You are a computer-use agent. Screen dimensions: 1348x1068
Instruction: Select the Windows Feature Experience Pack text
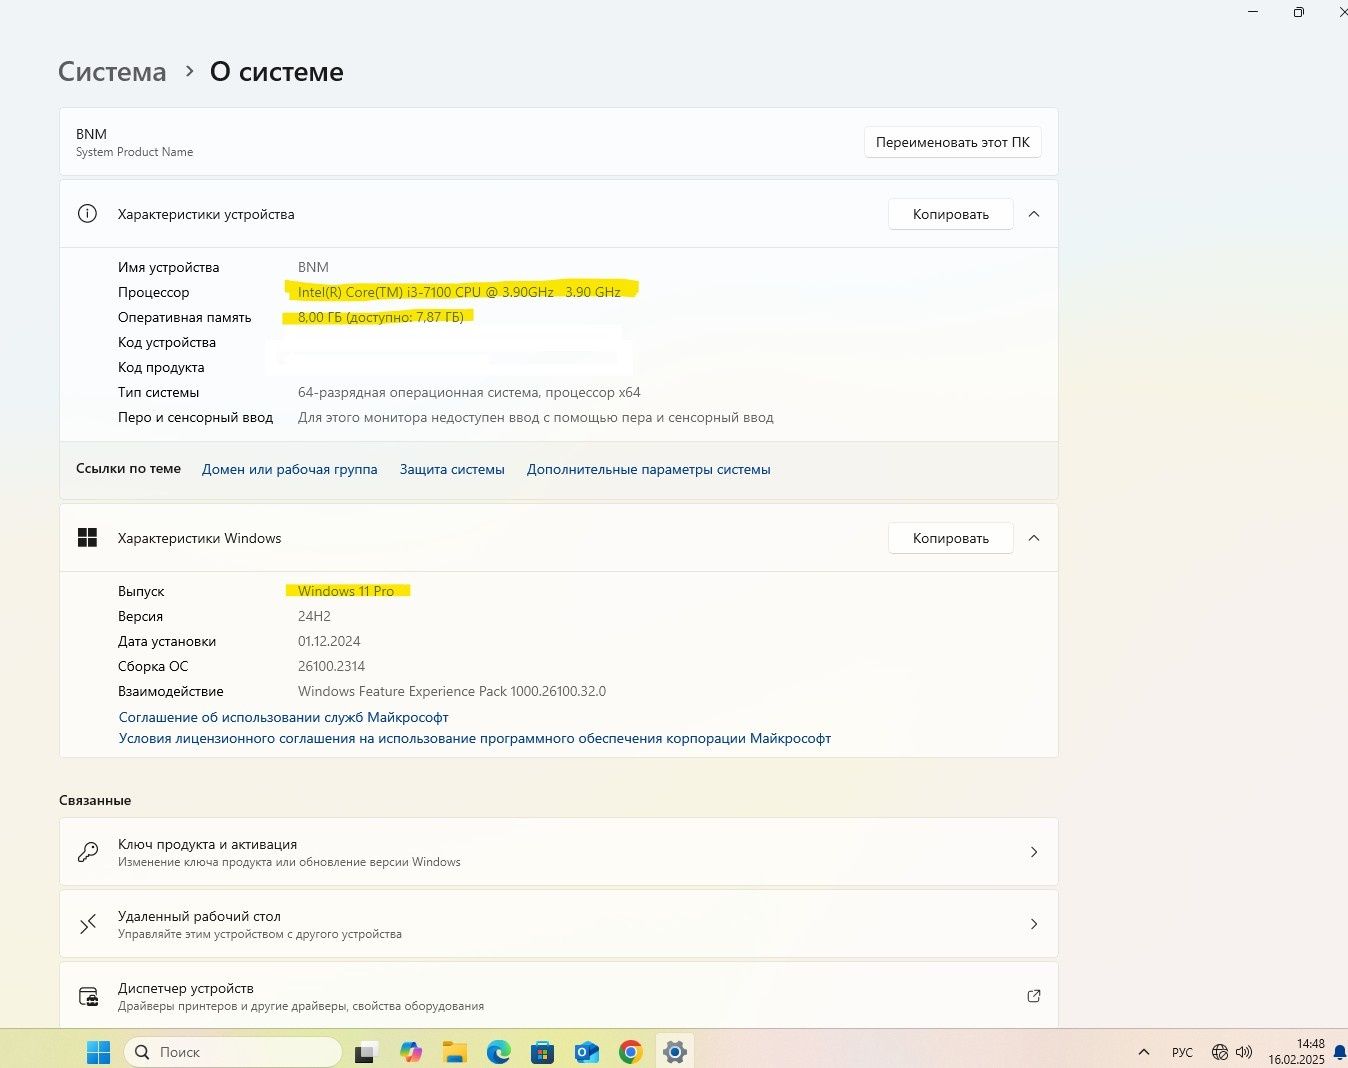coord(452,691)
